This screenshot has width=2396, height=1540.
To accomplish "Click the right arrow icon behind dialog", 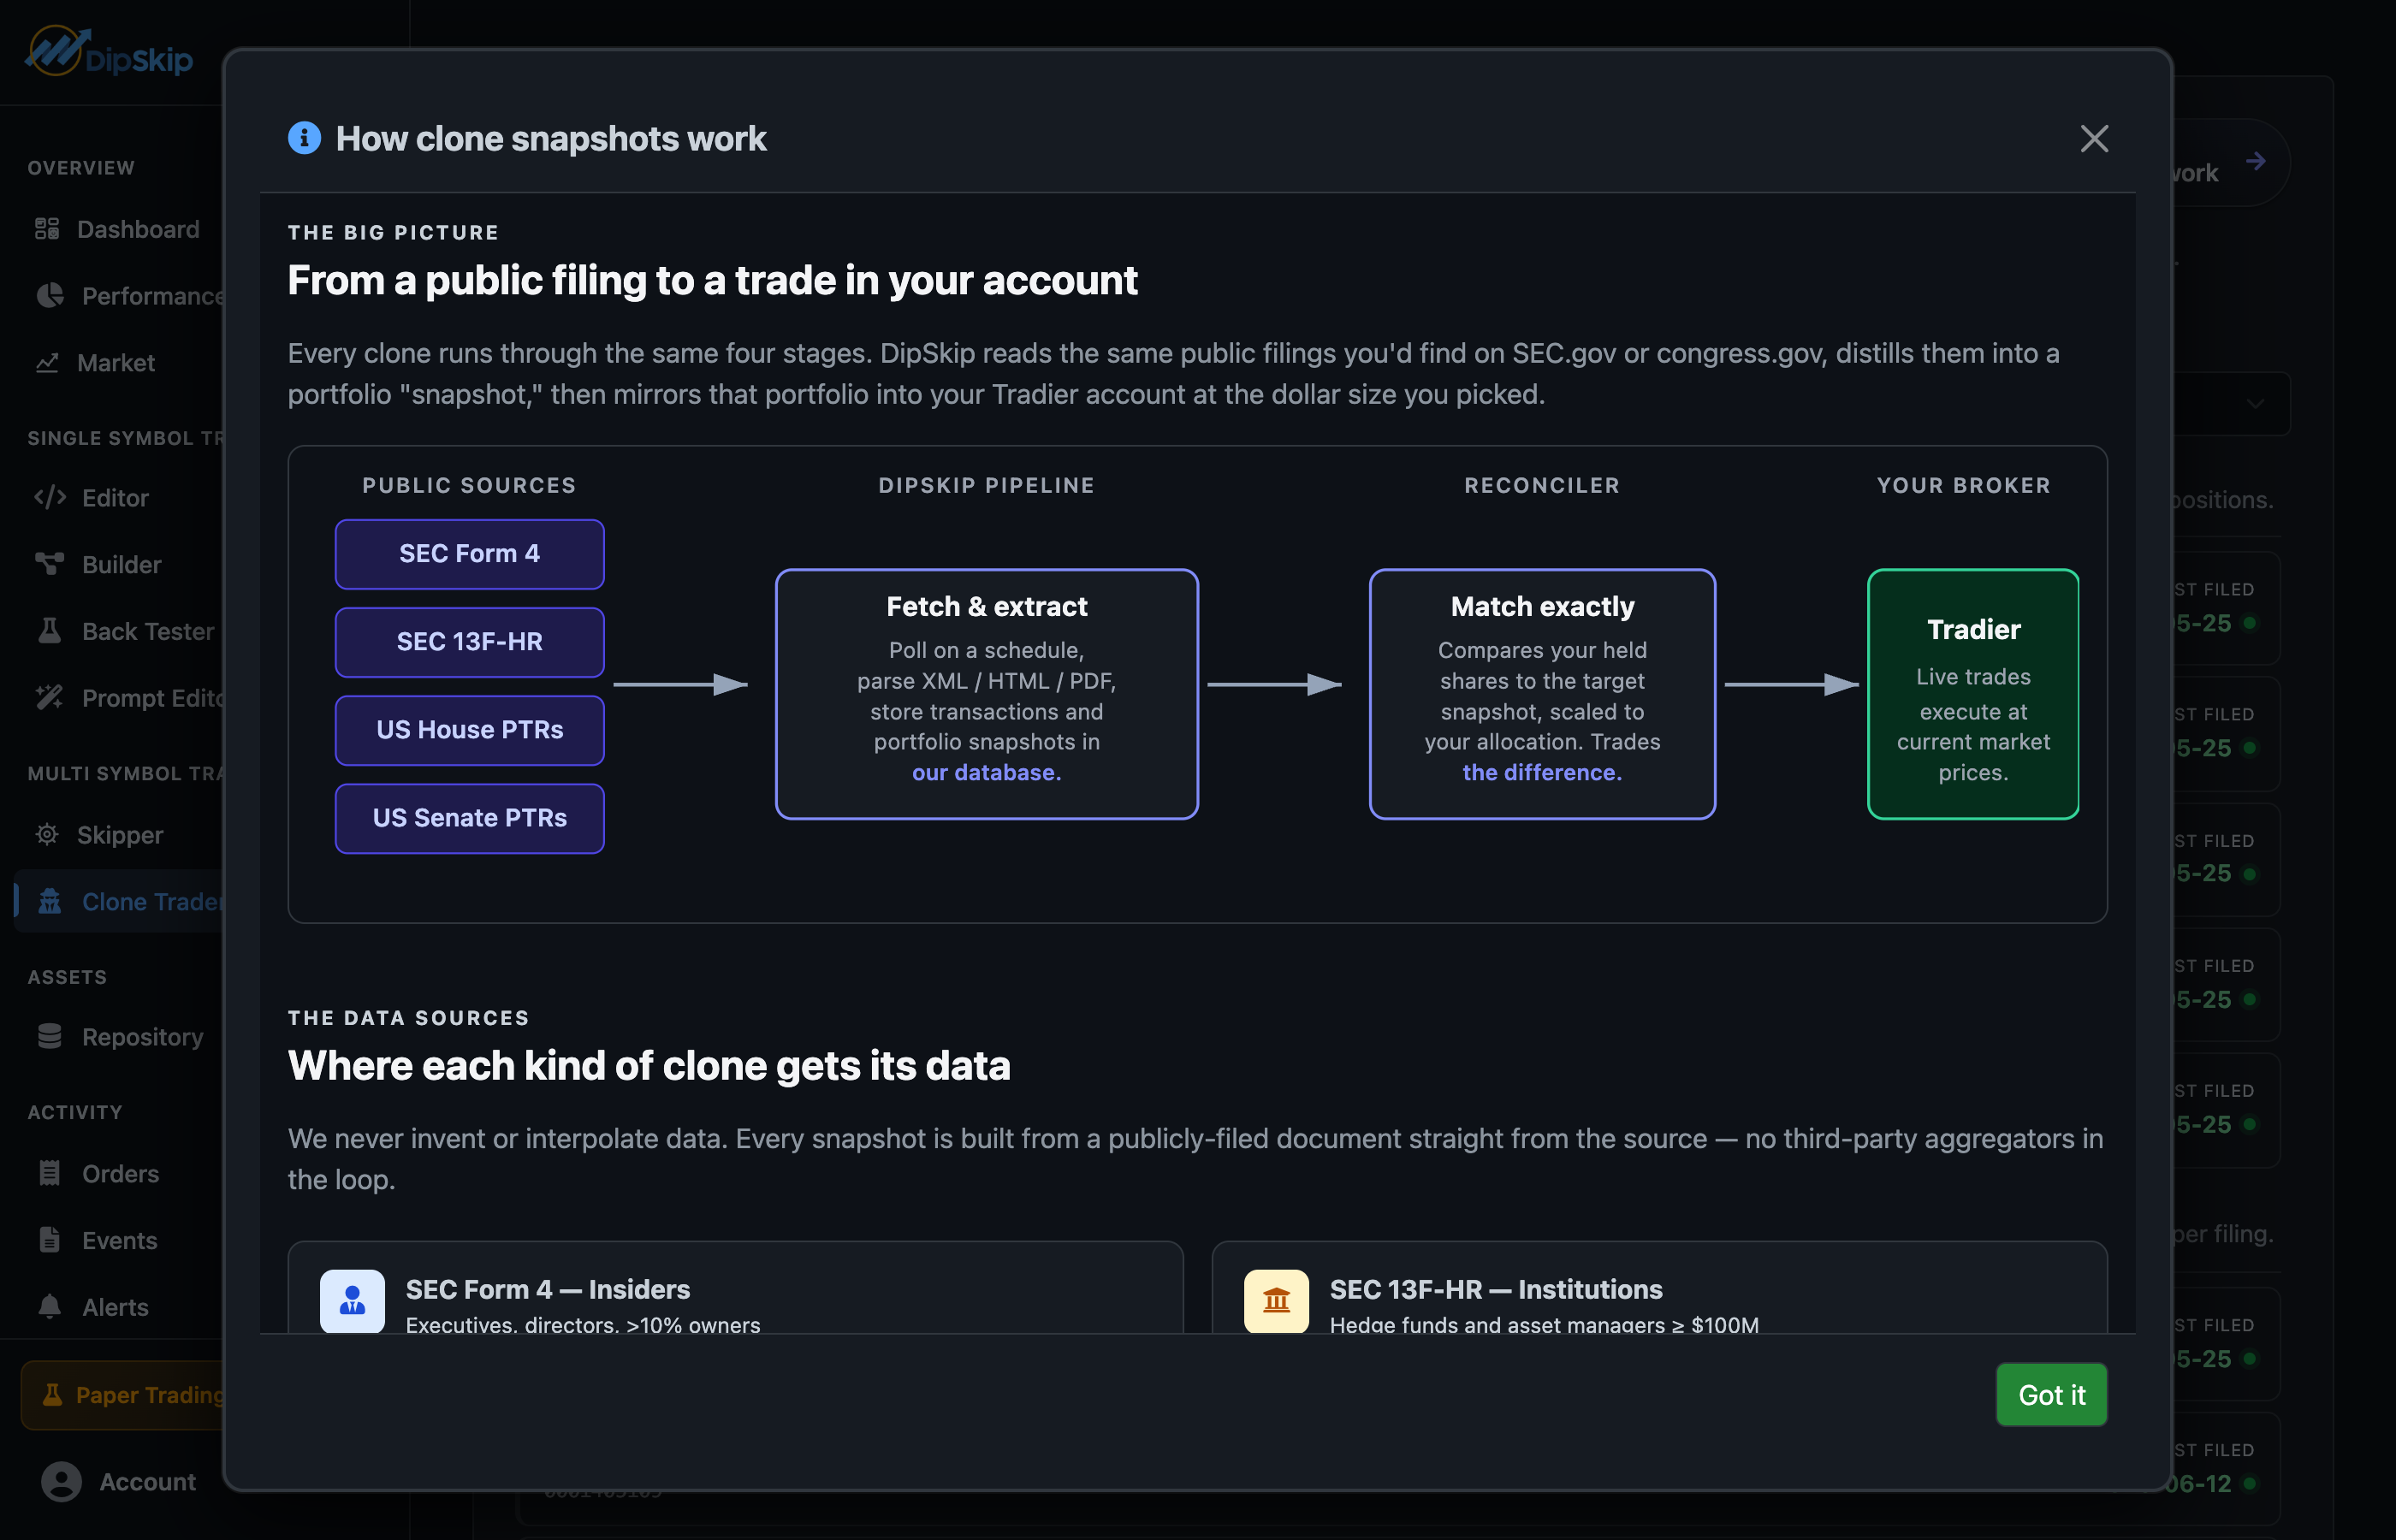I will tap(2255, 162).
